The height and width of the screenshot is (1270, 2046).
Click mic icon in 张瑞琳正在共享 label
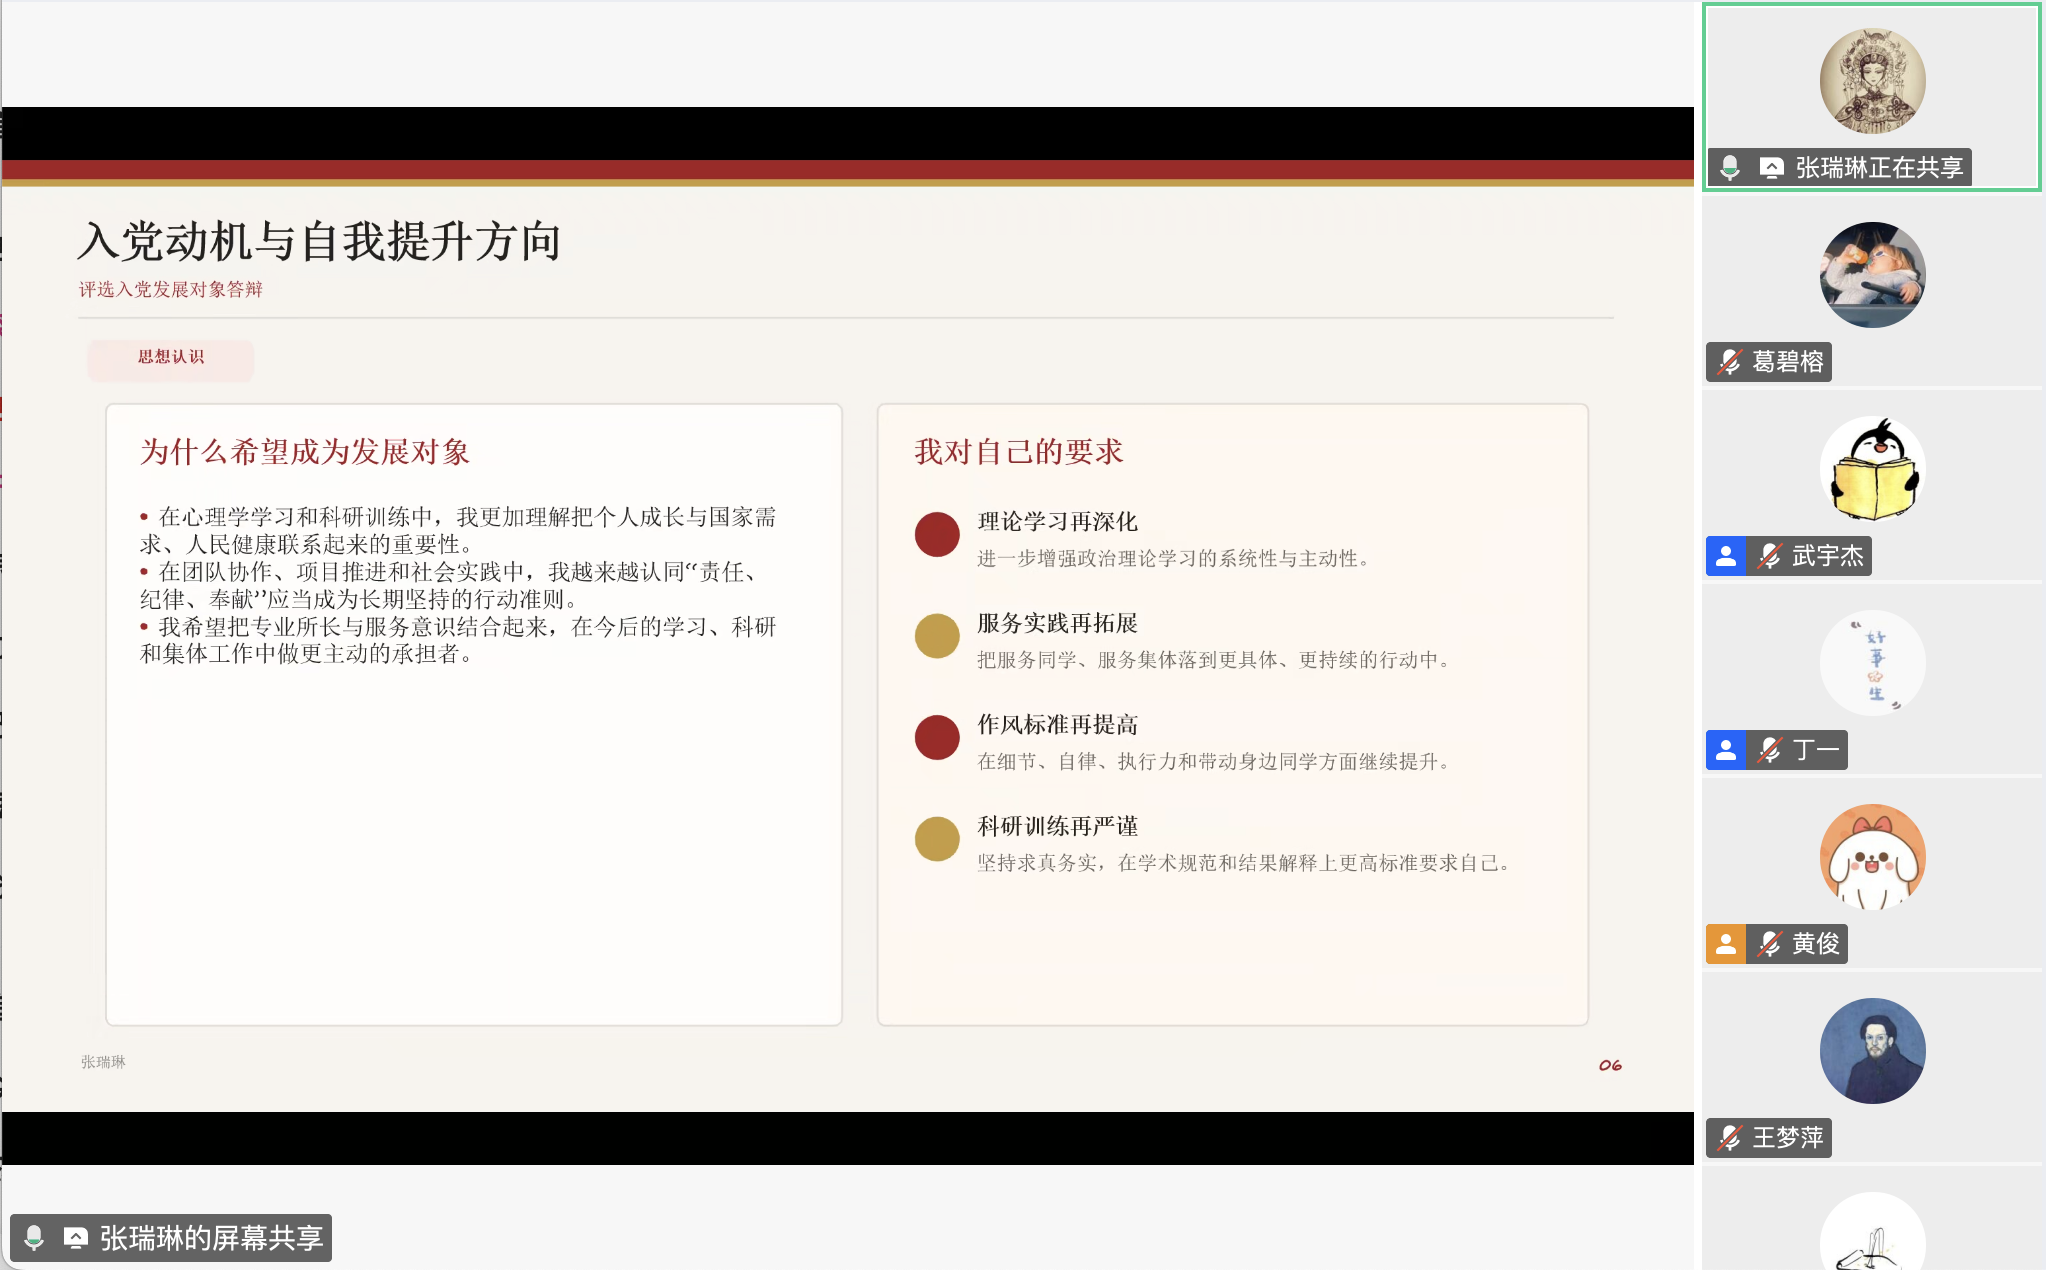point(1730,168)
